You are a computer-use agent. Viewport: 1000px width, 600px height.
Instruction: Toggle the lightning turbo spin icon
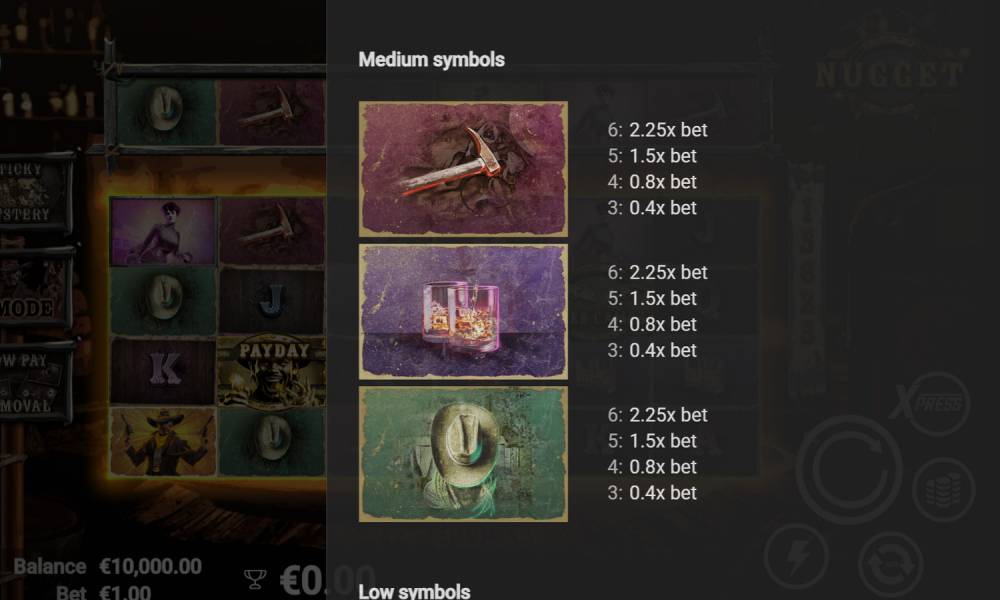point(796,556)
